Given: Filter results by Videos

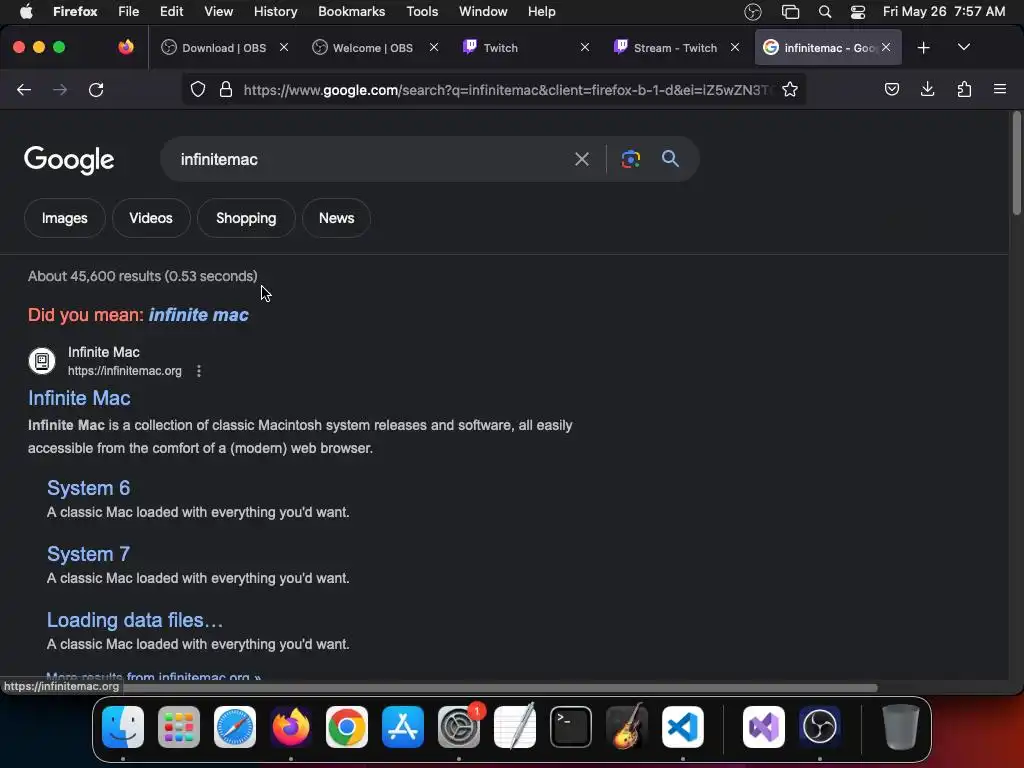Looking at the screenshot, I should click(x=151, y=218).
